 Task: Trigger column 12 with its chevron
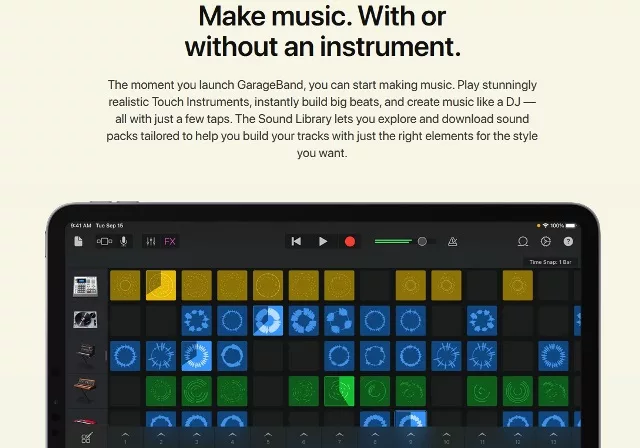tap(518, 437)
